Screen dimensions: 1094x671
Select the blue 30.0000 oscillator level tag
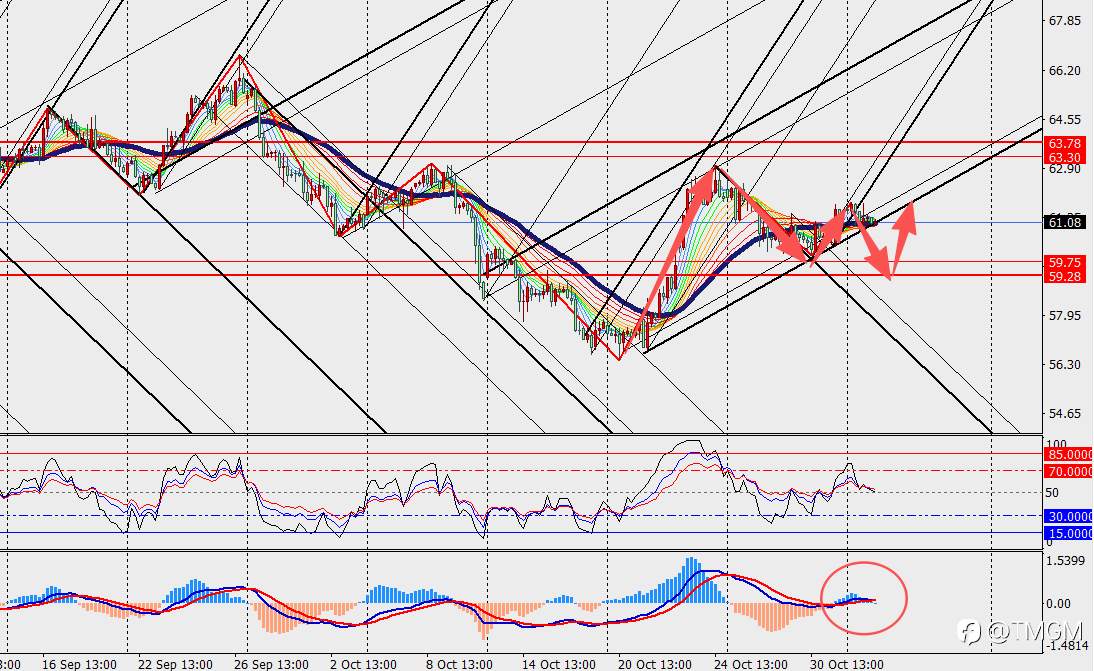coord(1069,516)
